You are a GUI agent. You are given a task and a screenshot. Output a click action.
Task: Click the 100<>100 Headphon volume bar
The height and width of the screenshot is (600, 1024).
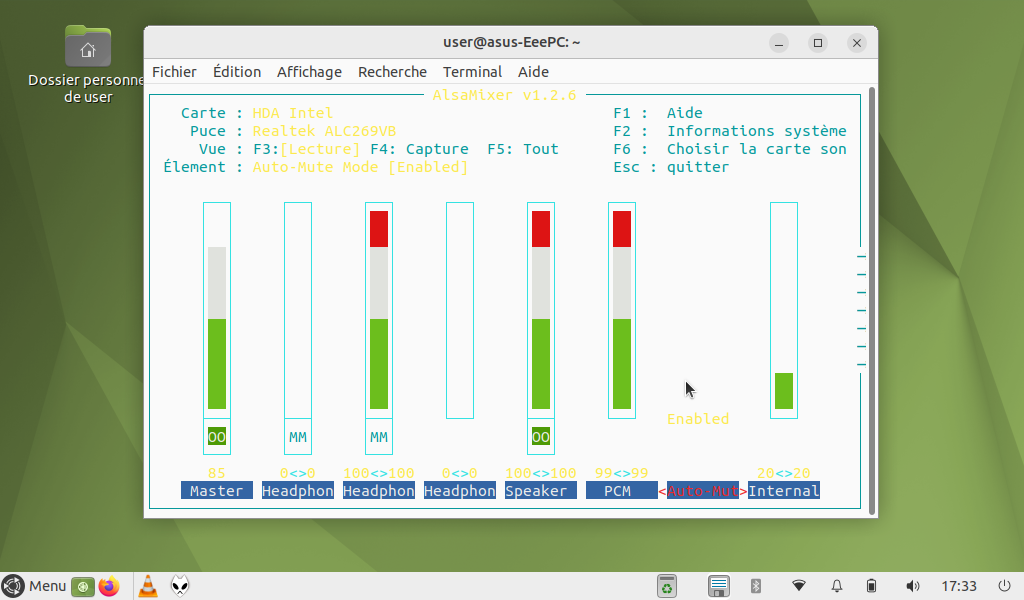coord(379,310)
